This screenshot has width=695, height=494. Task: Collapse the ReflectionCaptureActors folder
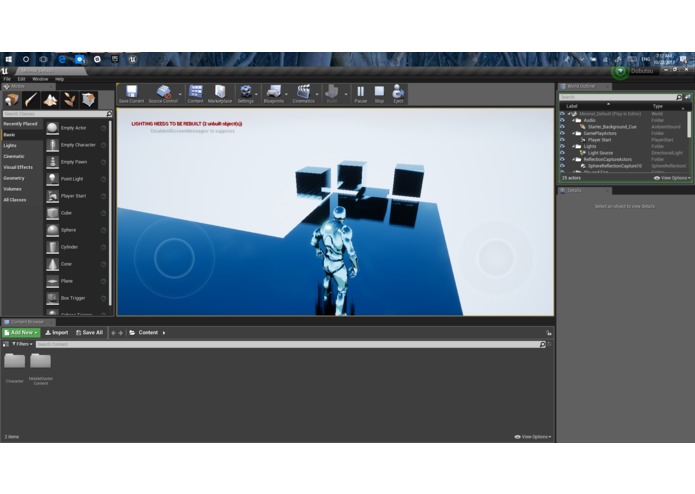click(x=573, y=159)
